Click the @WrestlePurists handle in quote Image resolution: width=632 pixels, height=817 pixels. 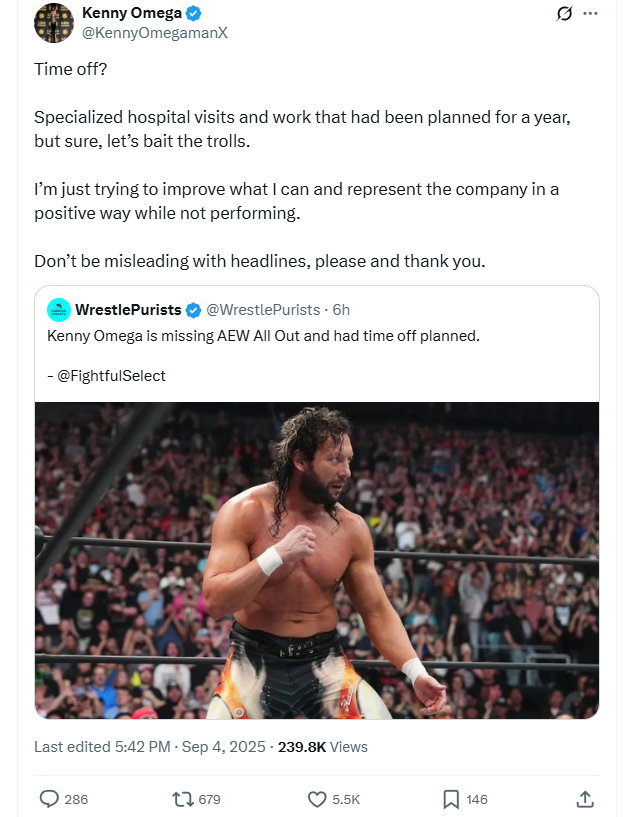[263, 310]
